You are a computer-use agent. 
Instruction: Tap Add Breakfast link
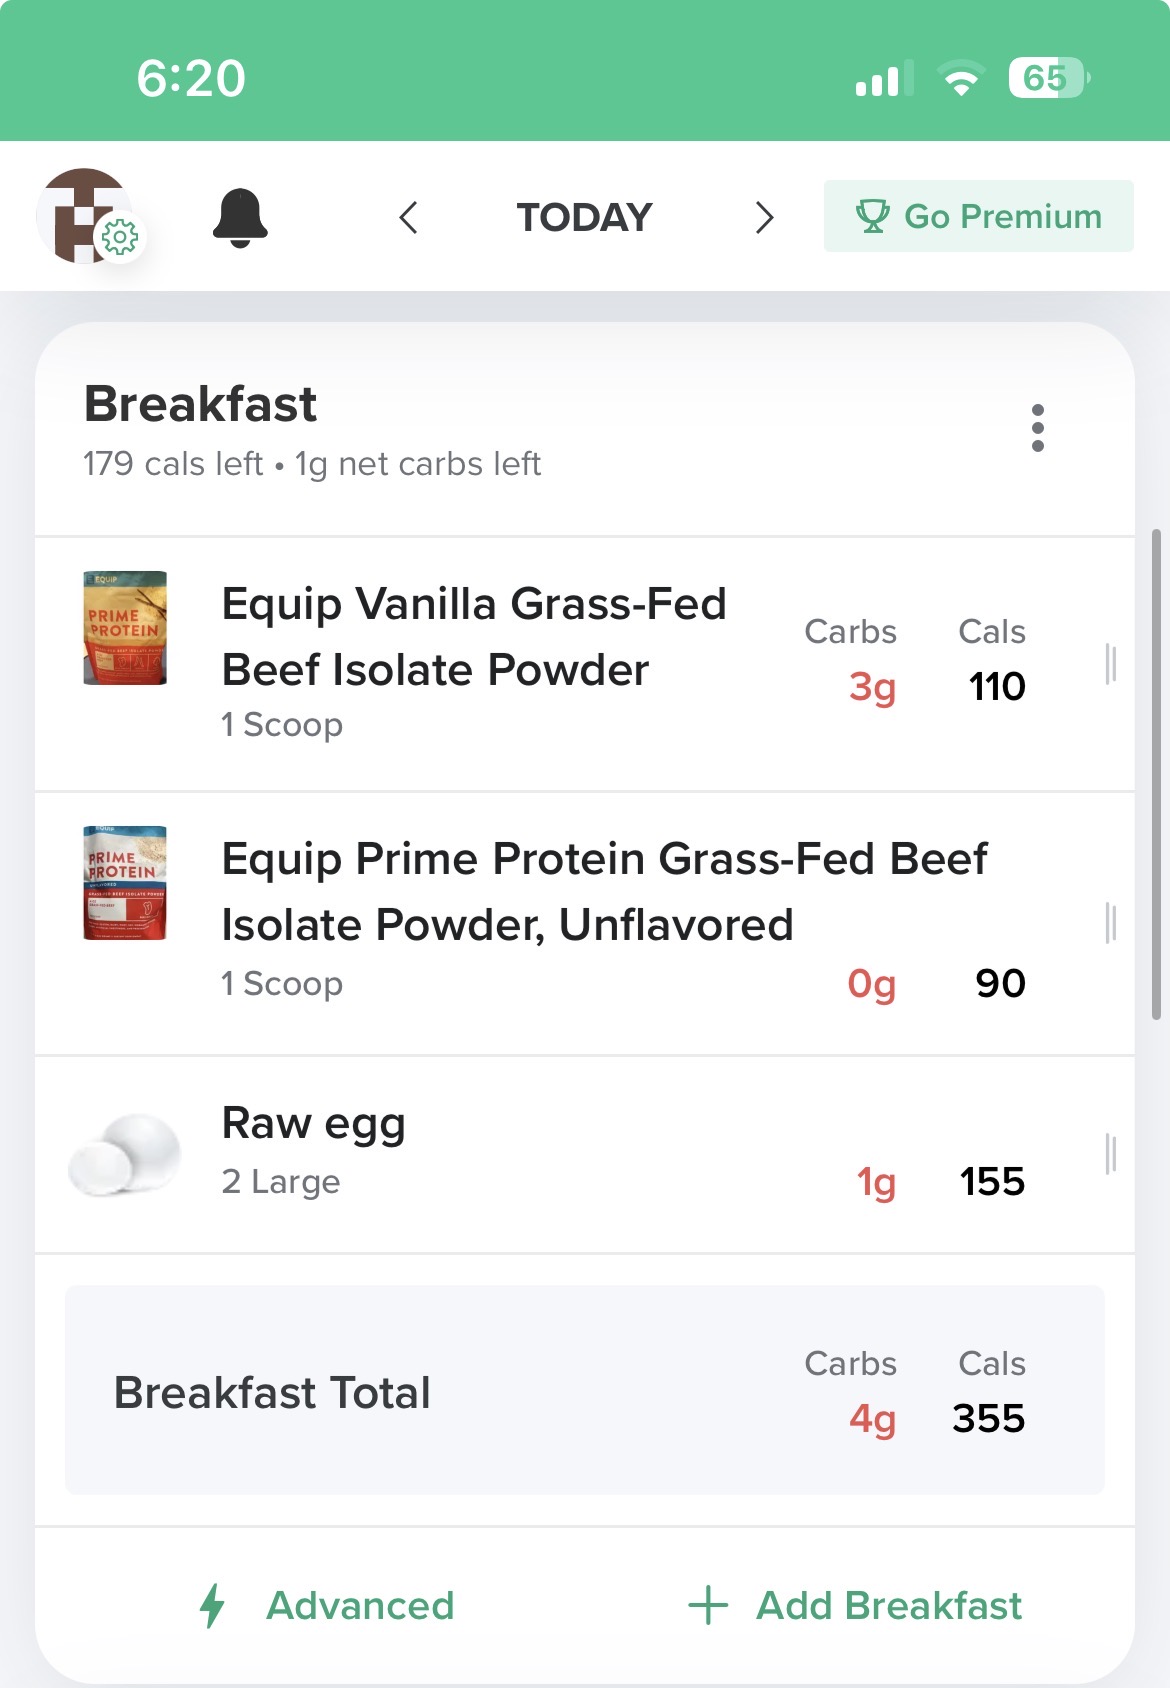[888, 1606]
